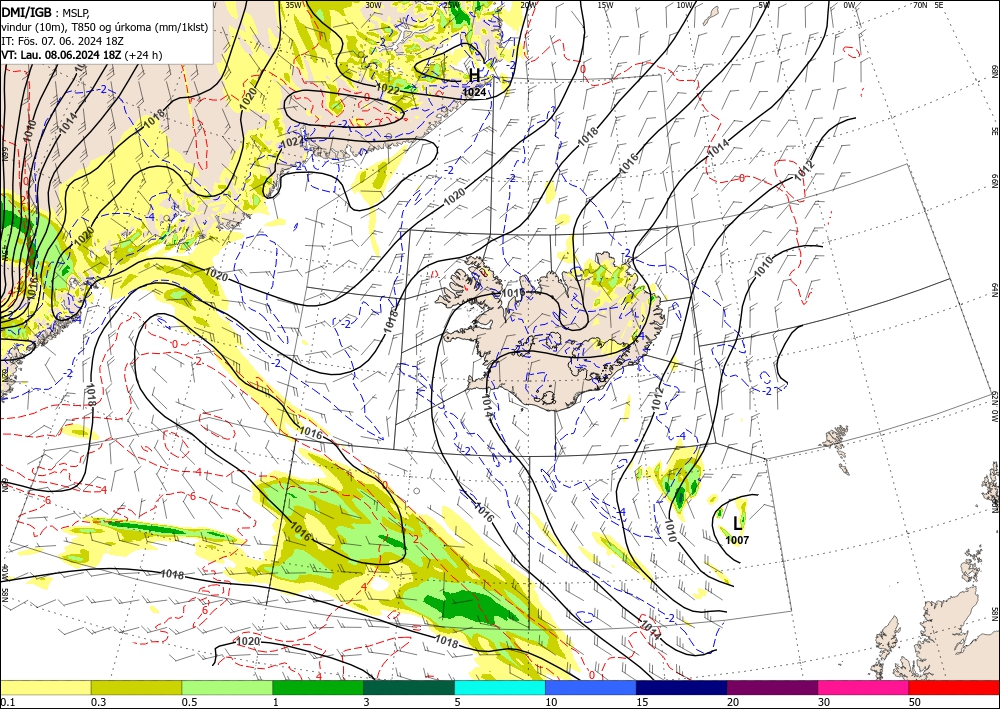Pick the blue 10–15 legend swatch

(591, 687)
